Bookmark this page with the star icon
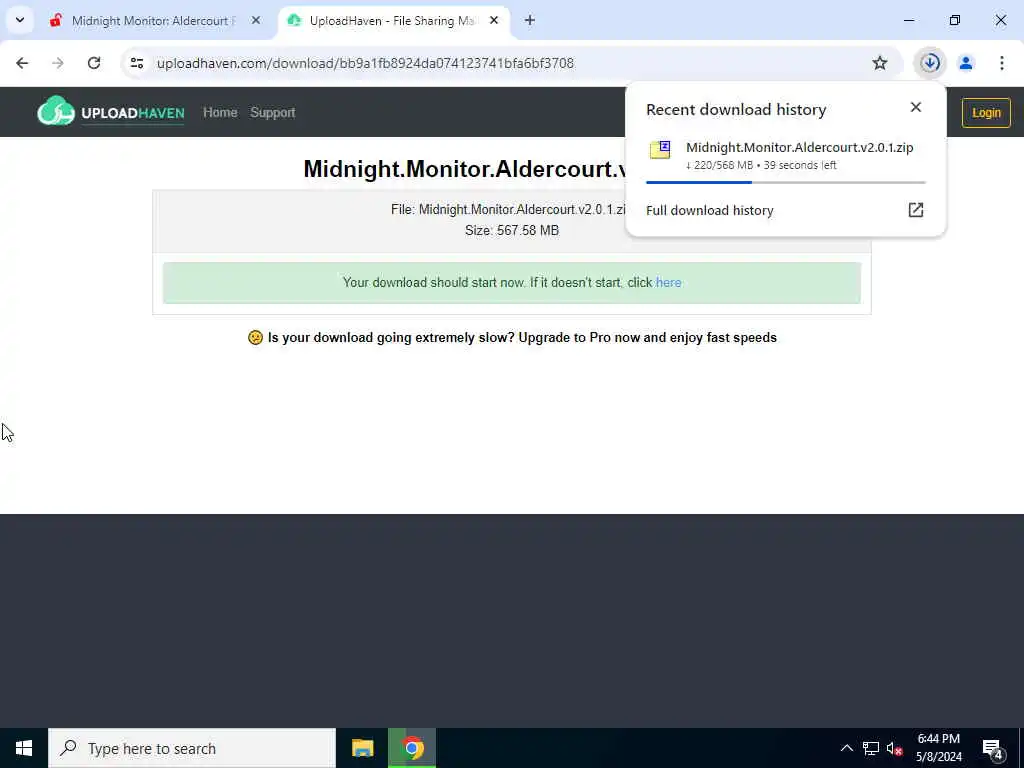The width and height of the screenshot is (1024, 768). tap(880, 63)
